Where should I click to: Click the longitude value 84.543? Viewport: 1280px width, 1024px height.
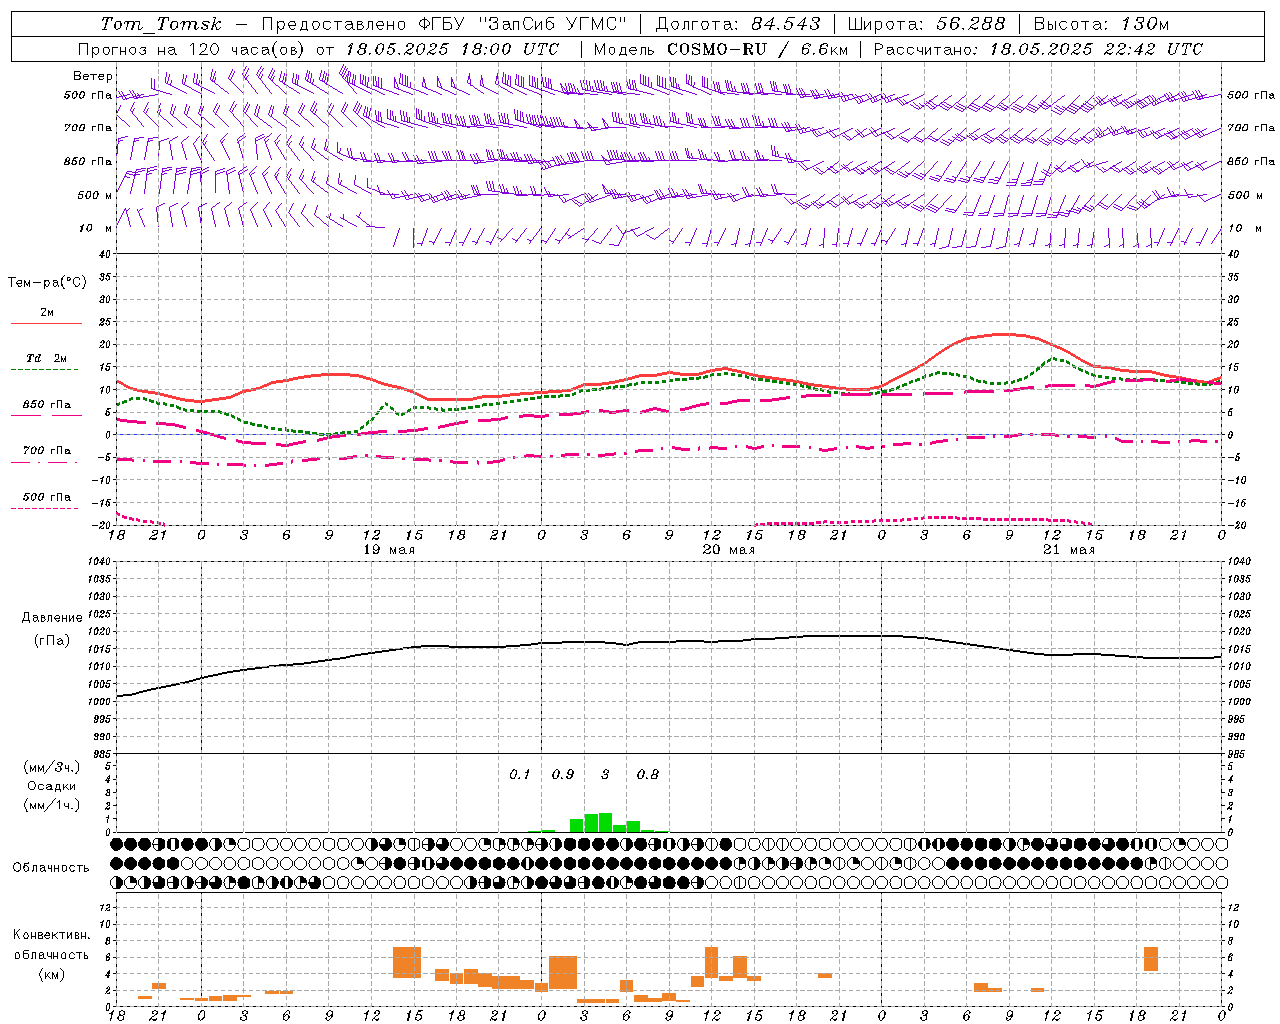[786, 24]
